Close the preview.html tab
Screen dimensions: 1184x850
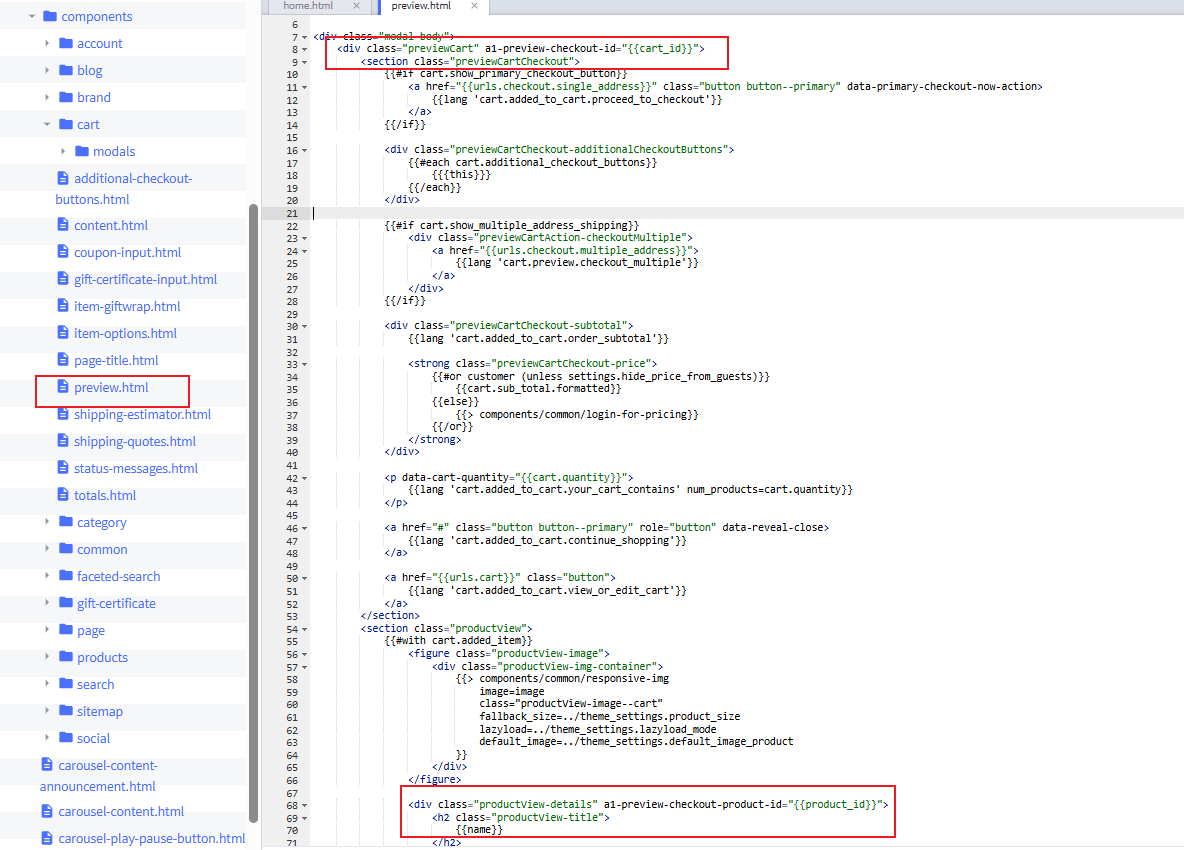(x=474, y=6)
